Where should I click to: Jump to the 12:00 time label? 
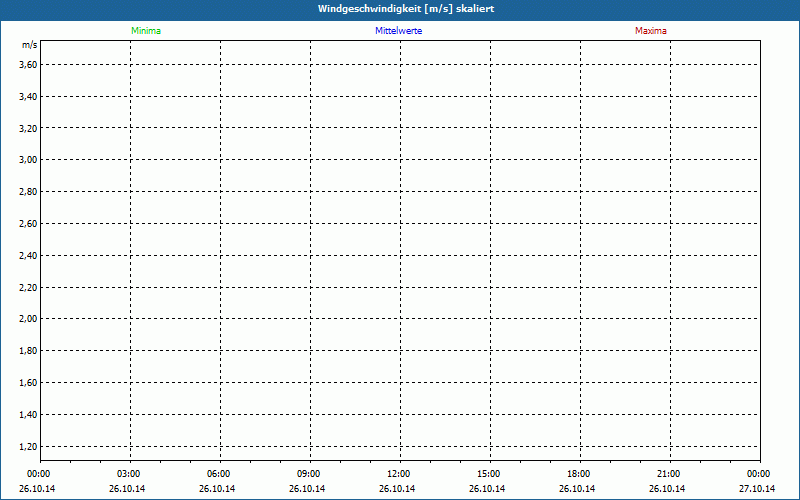[399, 474]
